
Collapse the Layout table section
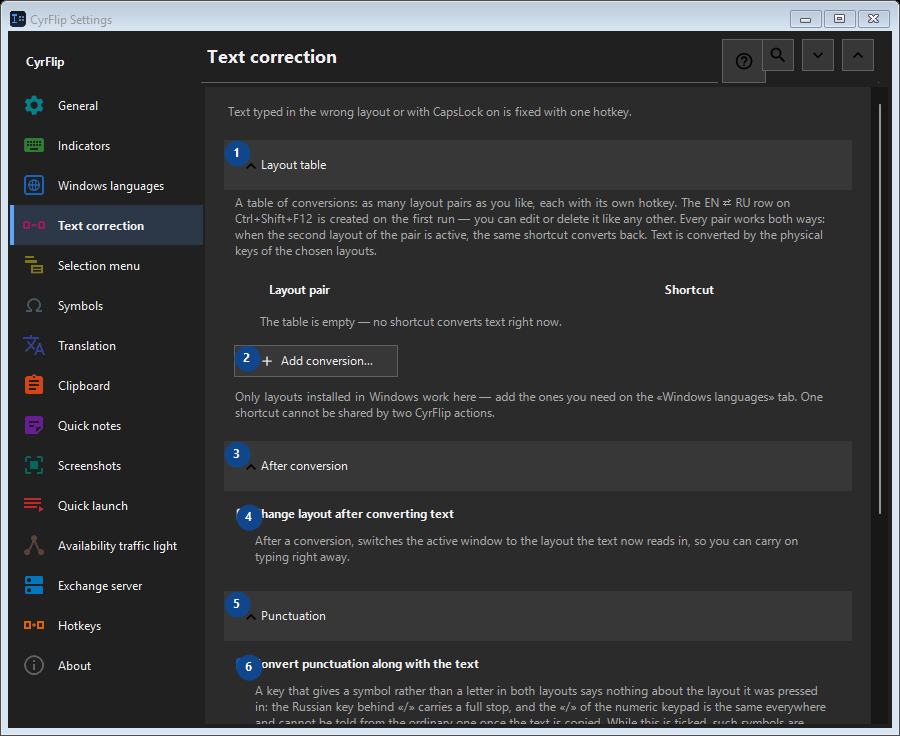pyautogui.click(x=537, y=165)
